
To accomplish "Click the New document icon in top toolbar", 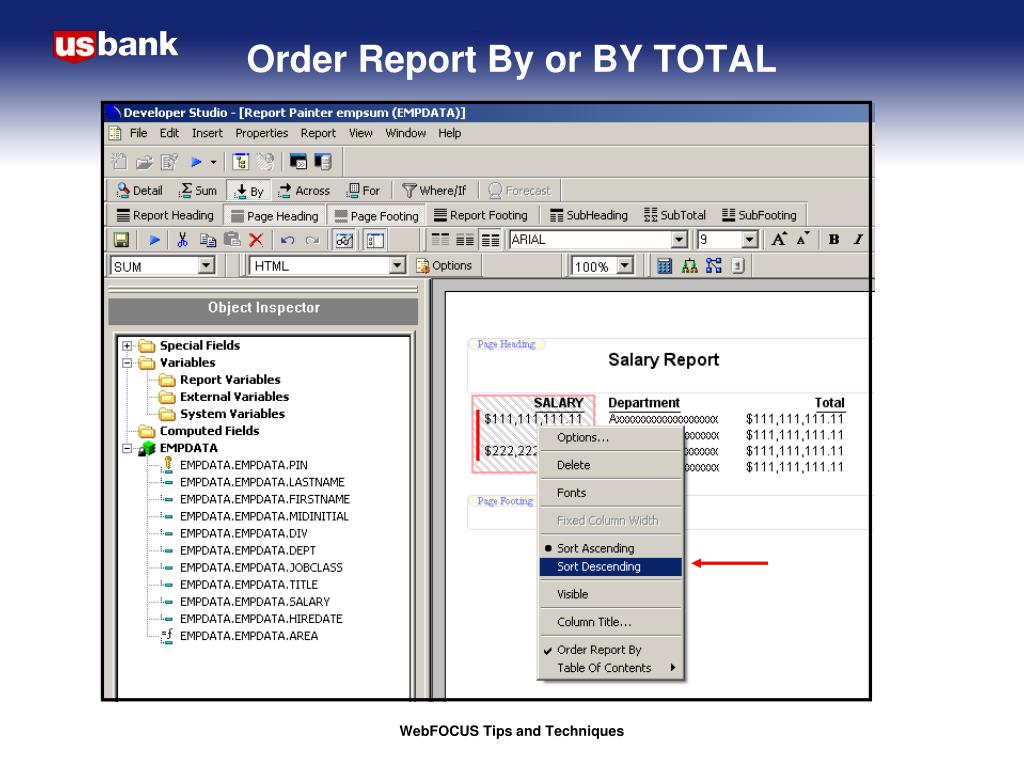I will pos(120,161).
